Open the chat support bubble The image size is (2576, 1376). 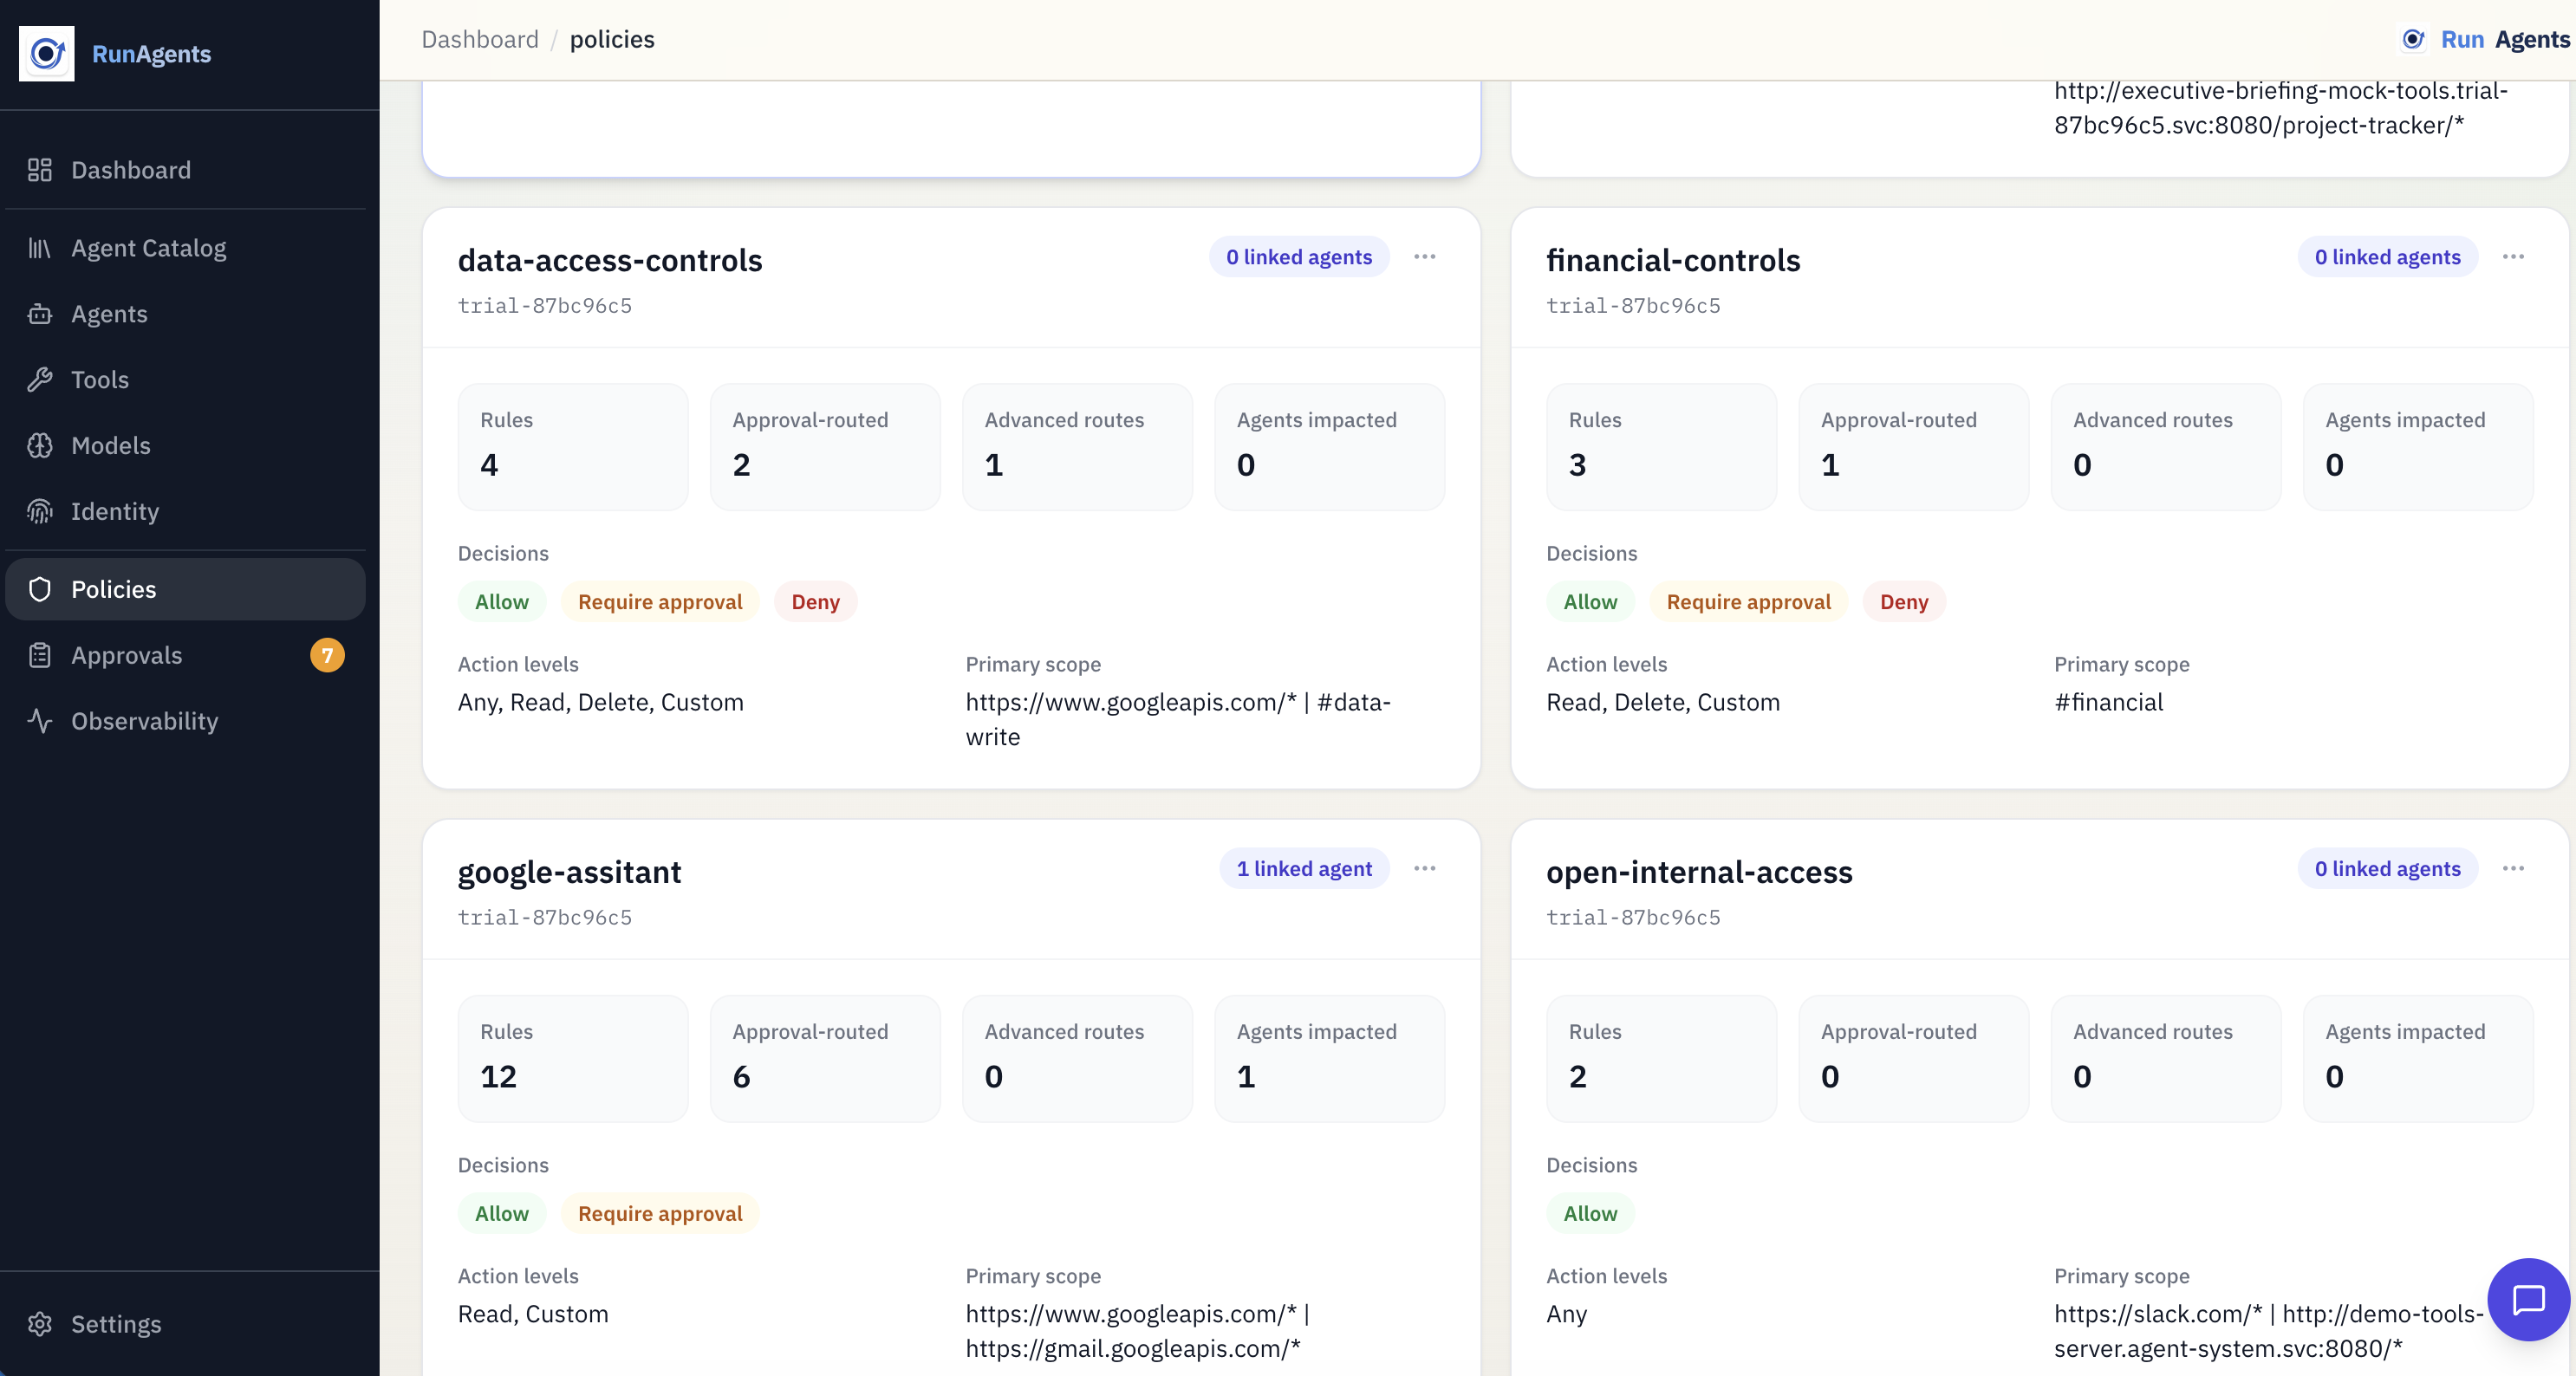pos(2528,1300)
